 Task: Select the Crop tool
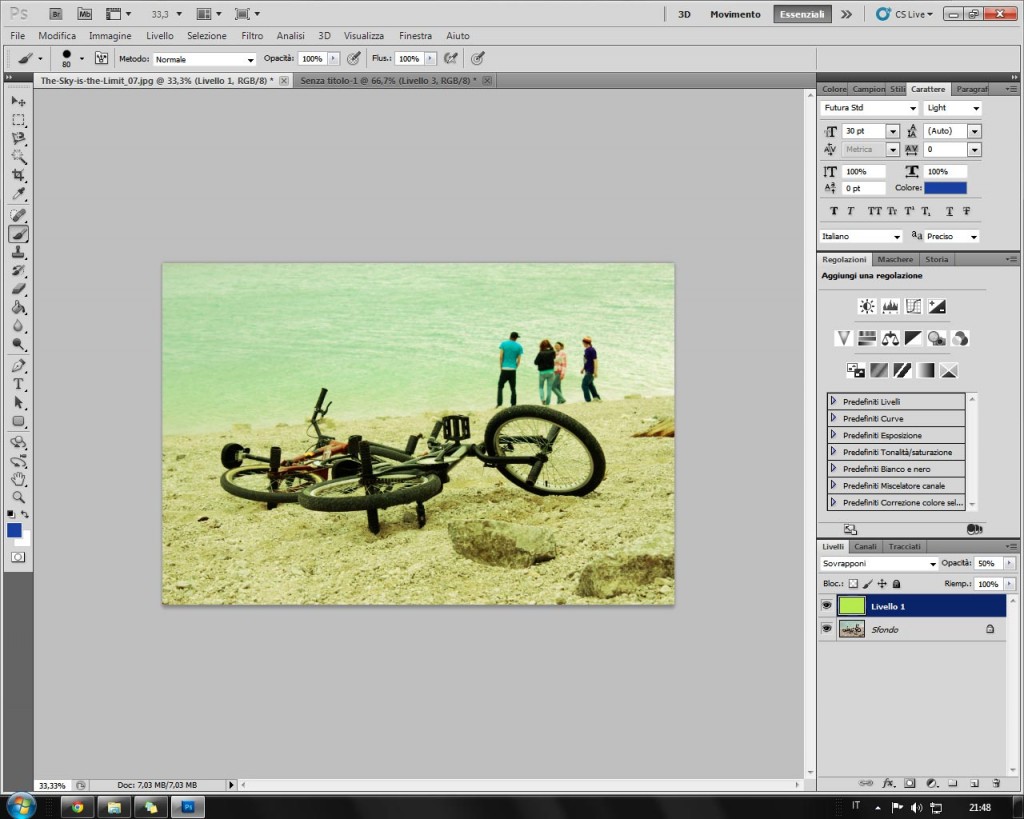[18, 175]
